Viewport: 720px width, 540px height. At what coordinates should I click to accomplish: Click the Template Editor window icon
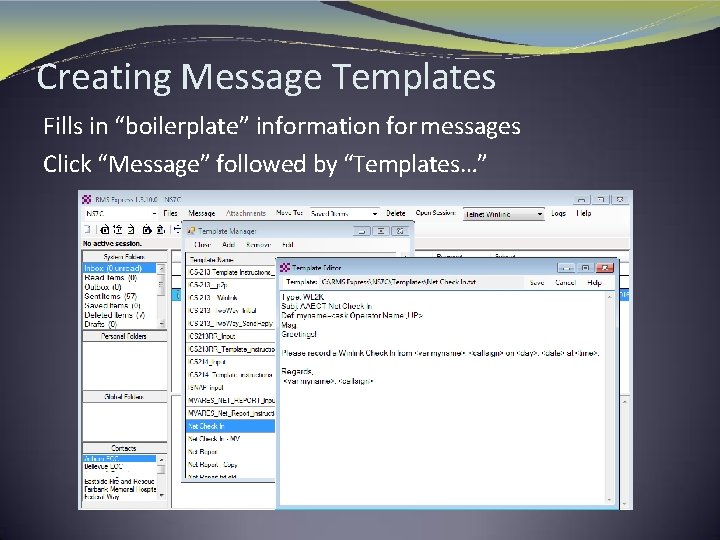tap(285, 267)
